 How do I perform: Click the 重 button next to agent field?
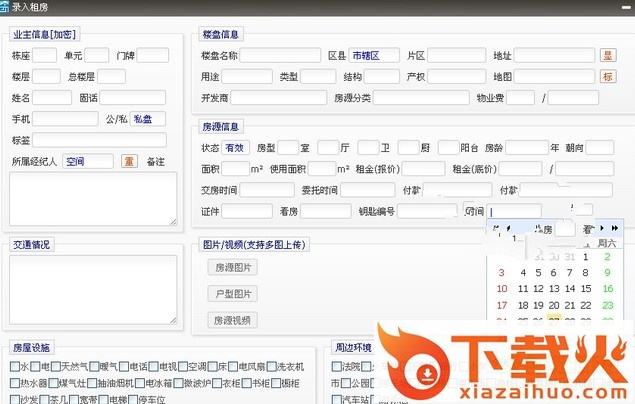(x=129, y=161)
